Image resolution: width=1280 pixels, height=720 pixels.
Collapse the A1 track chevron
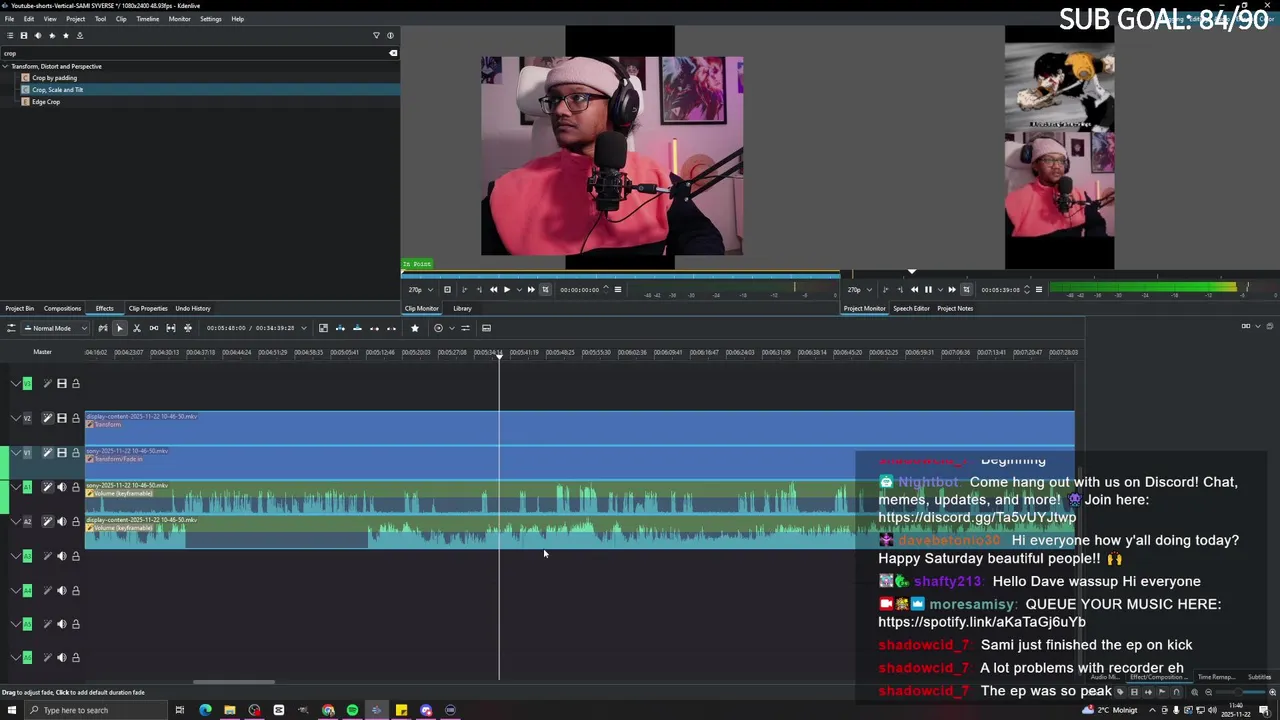(x=15, y=487)
